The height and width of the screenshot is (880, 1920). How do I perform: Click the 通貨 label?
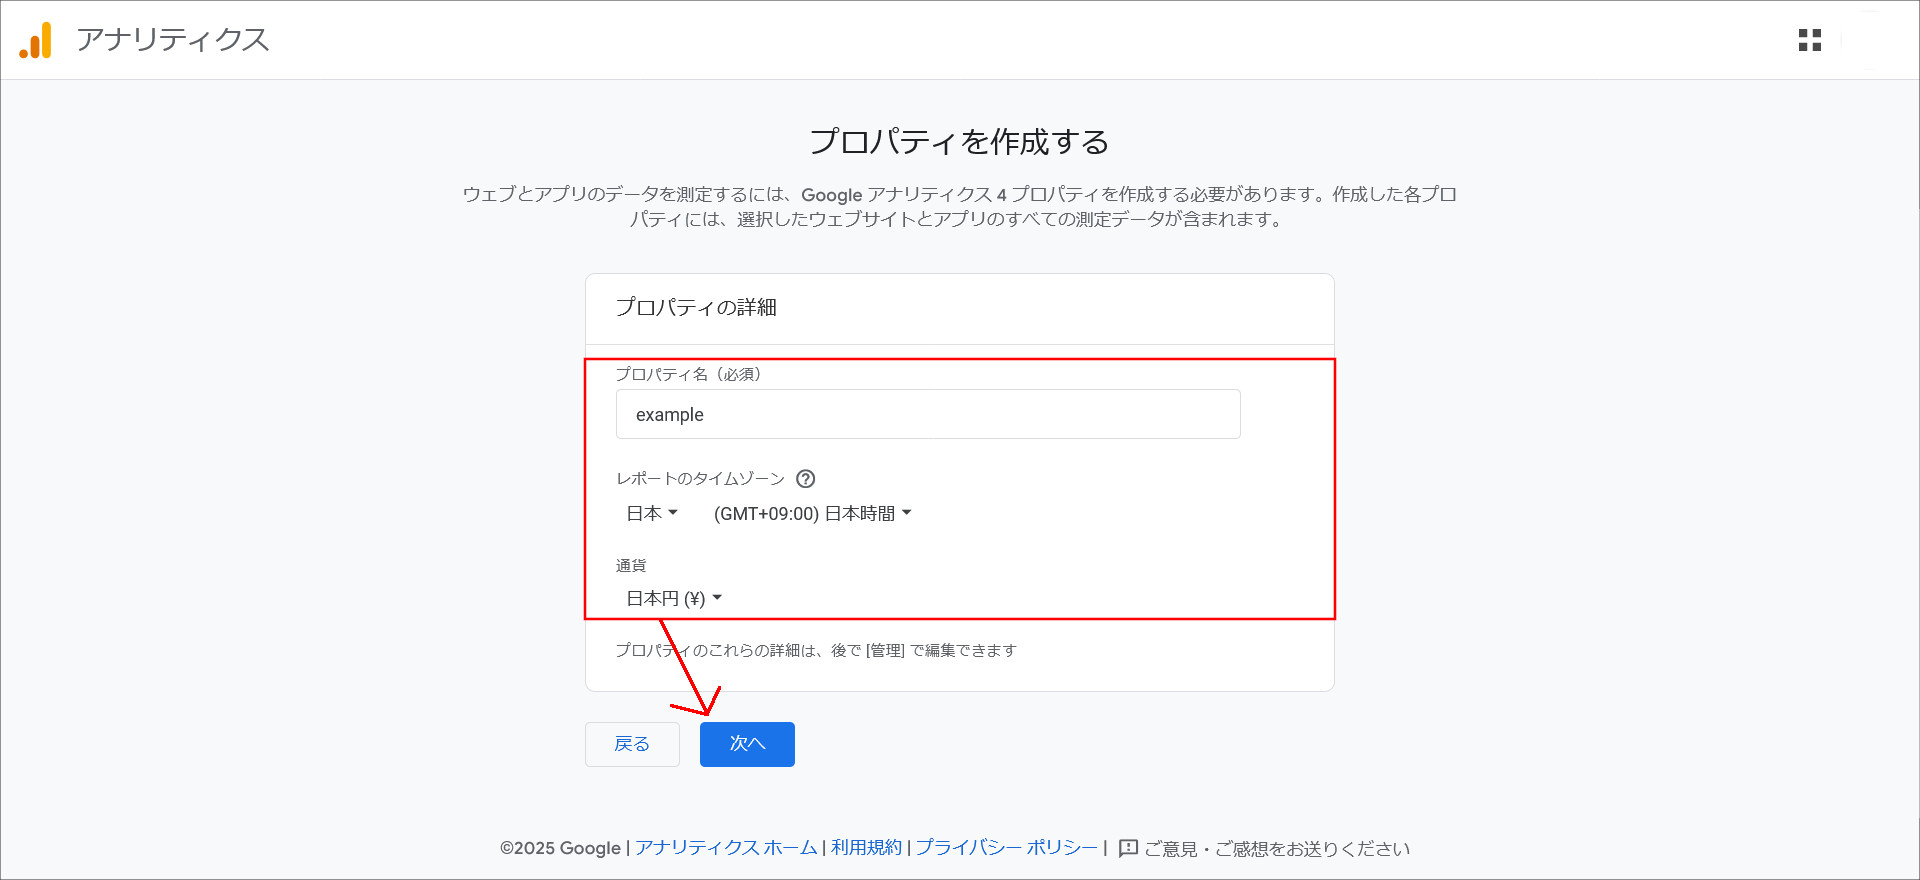[x=631, y=565]
